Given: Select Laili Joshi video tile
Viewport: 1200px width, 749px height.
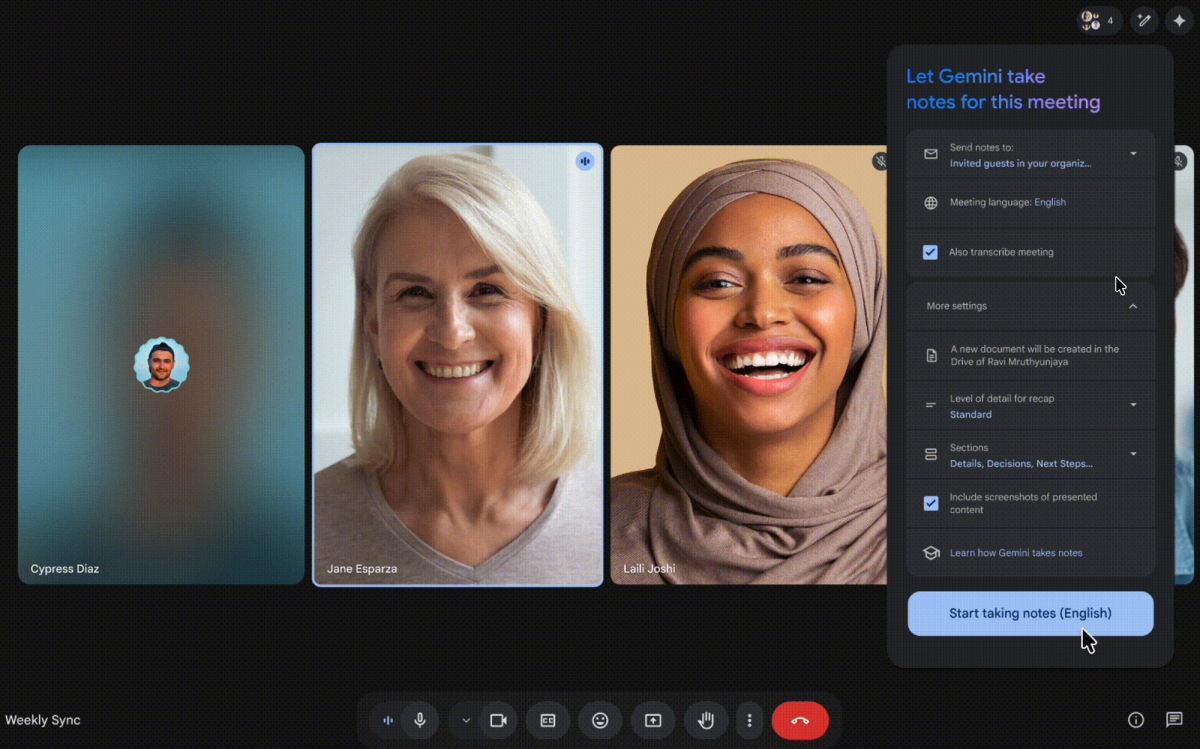Looking at the screenshot, I should pyautogui.click(x=748, y=365).
